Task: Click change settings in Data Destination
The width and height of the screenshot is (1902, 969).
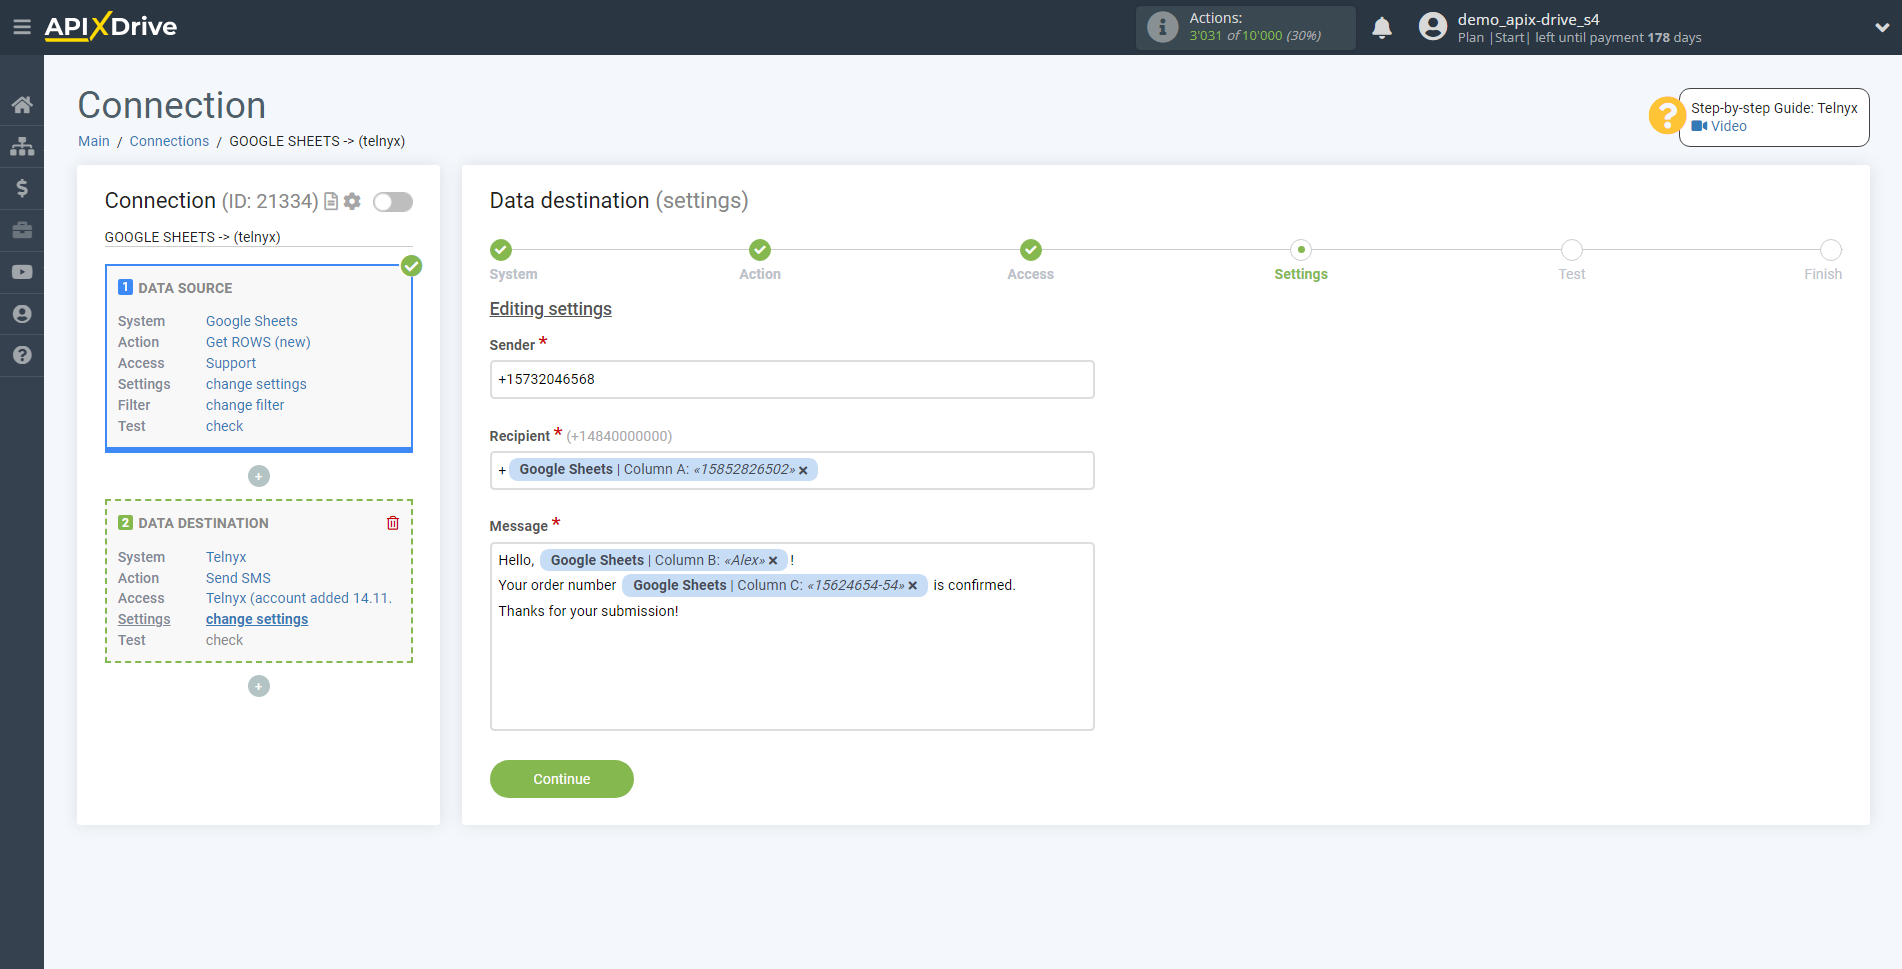Action: (x=257, y=619)
